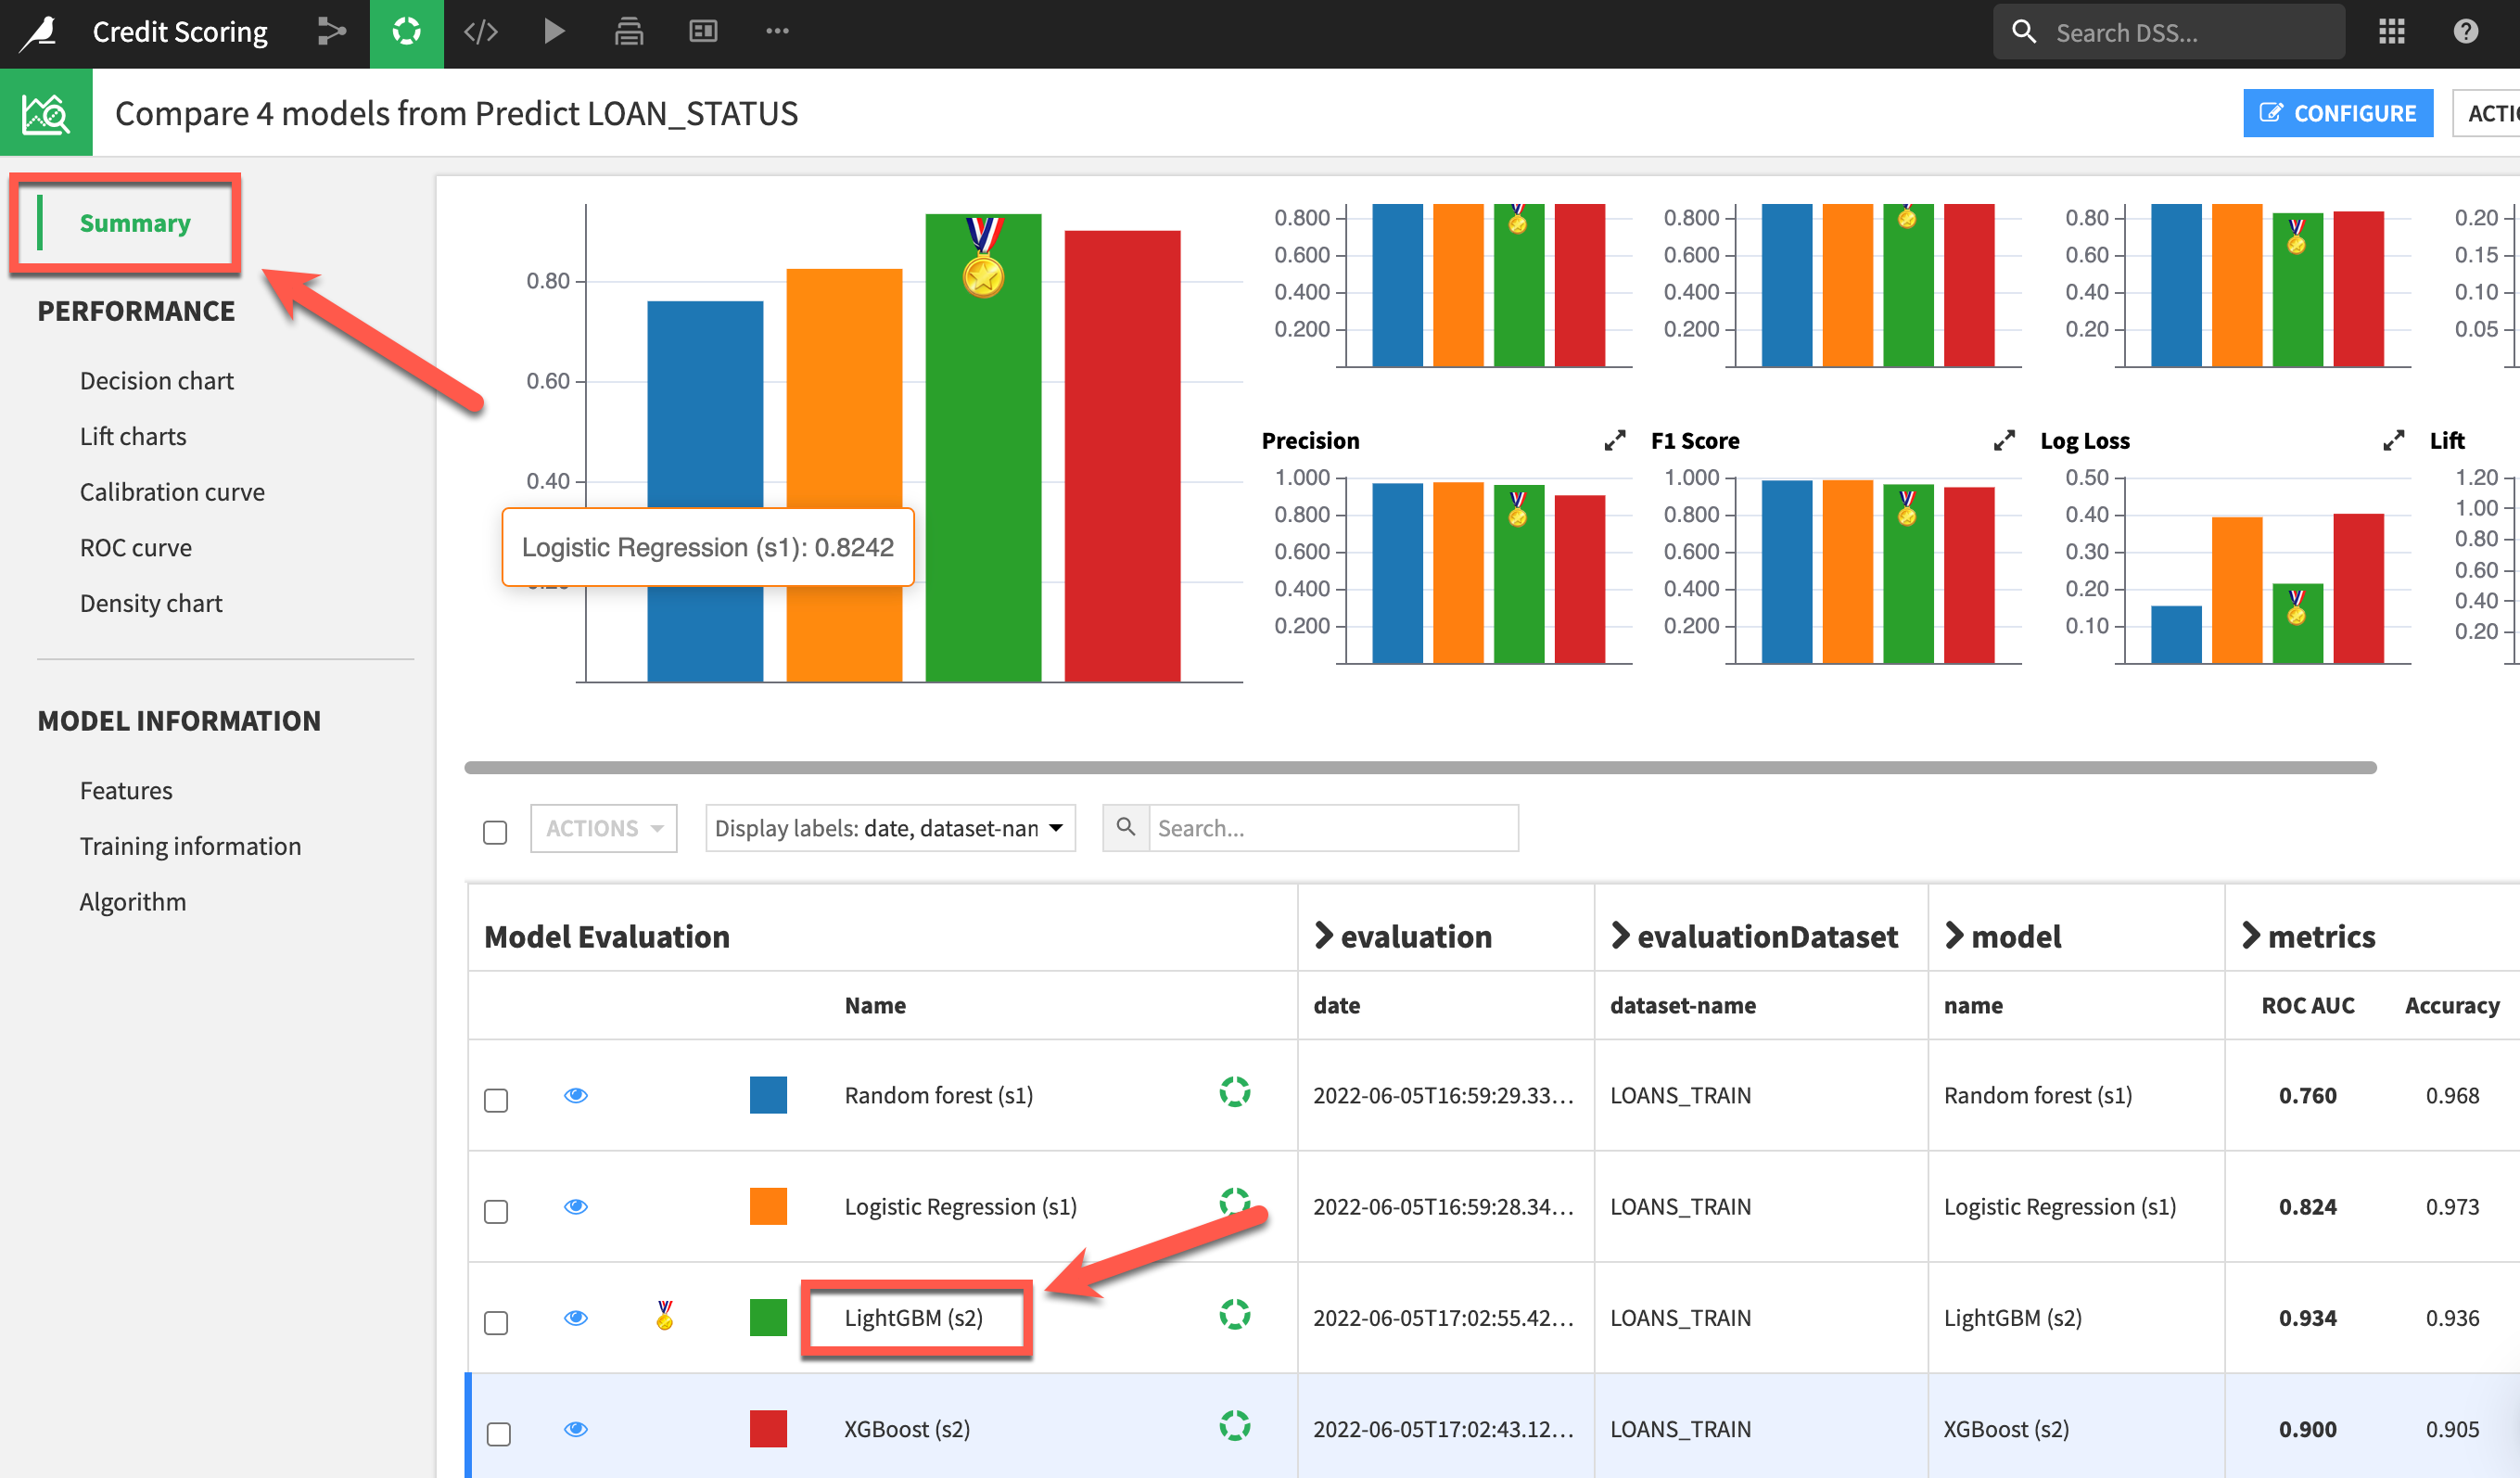Click the code notebooks icon
The width and height of the screenshot is (2520, 1478).
click(x=481, y=32)
